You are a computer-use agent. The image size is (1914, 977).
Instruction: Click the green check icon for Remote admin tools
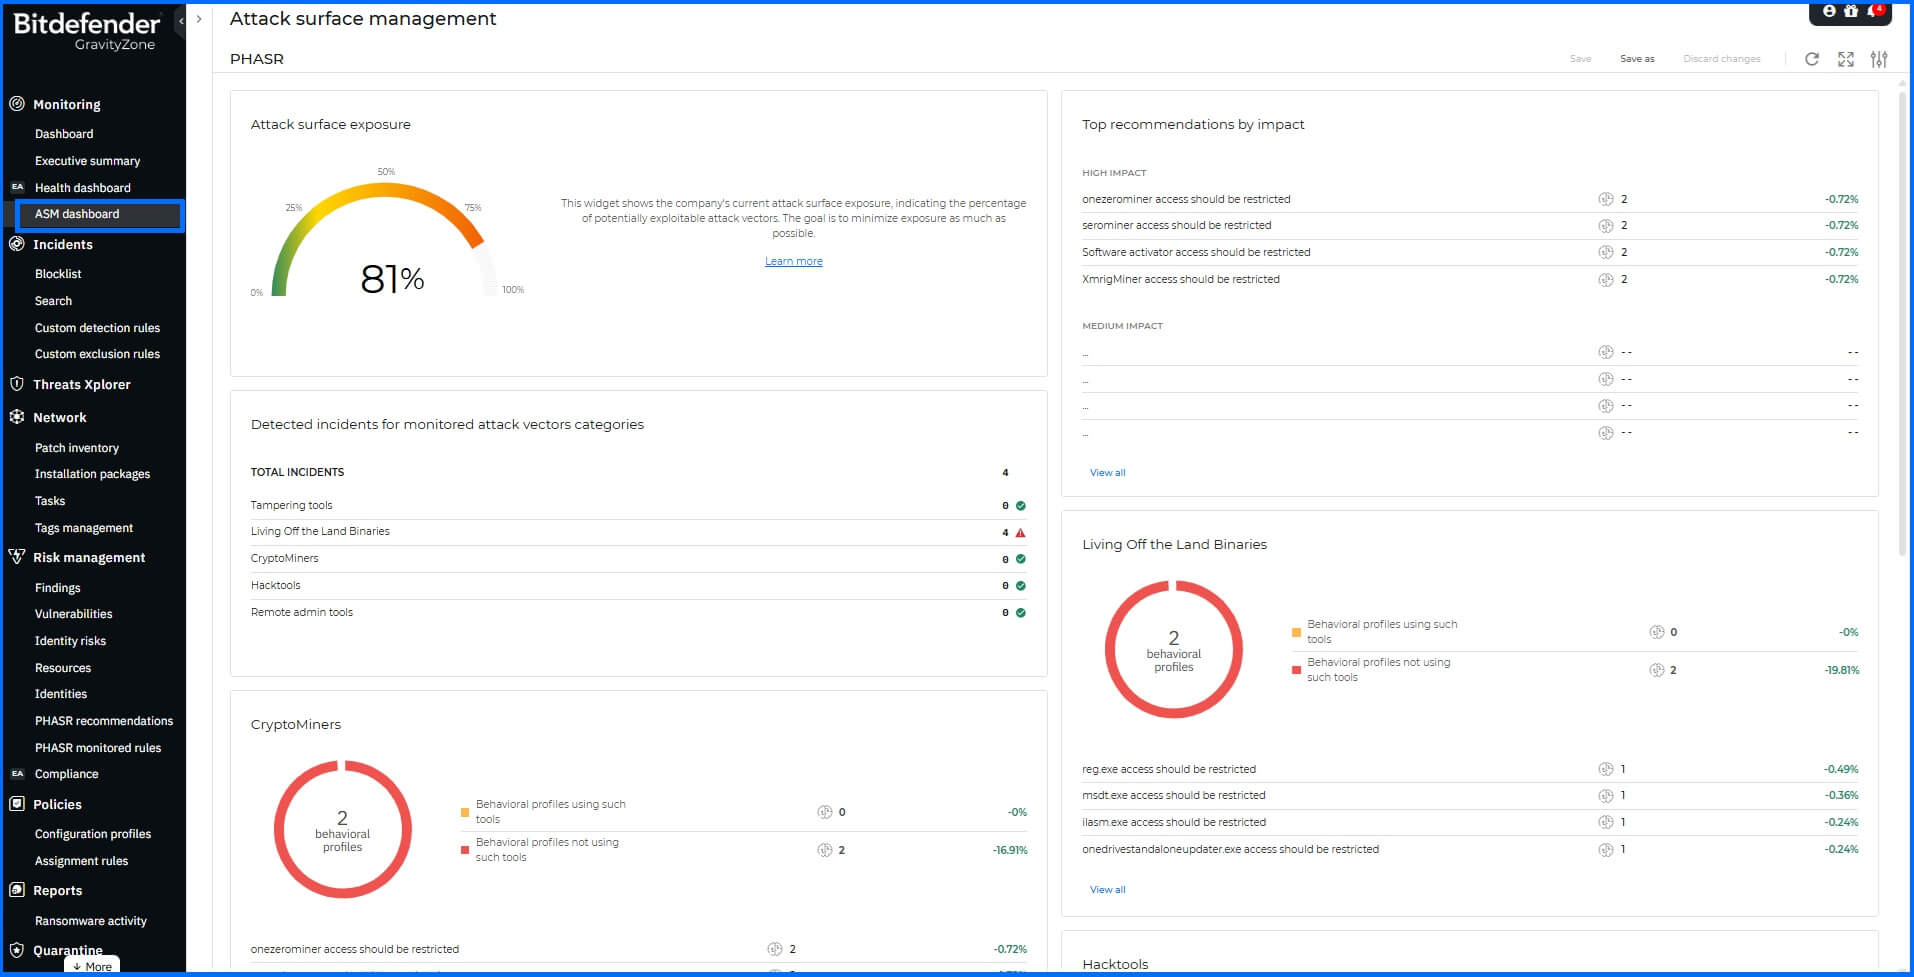[x=1020, y=613]
